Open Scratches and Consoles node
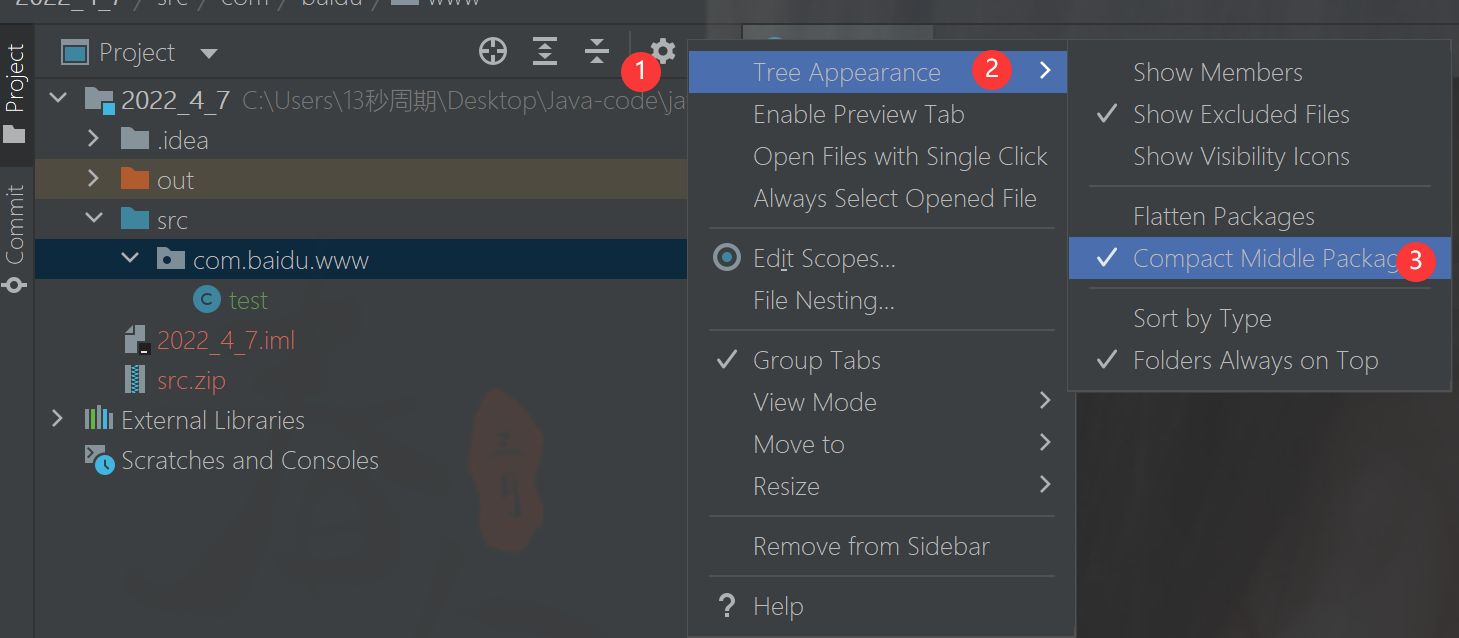The width and height of the screenshot is (1459, 638). (250, 461)
